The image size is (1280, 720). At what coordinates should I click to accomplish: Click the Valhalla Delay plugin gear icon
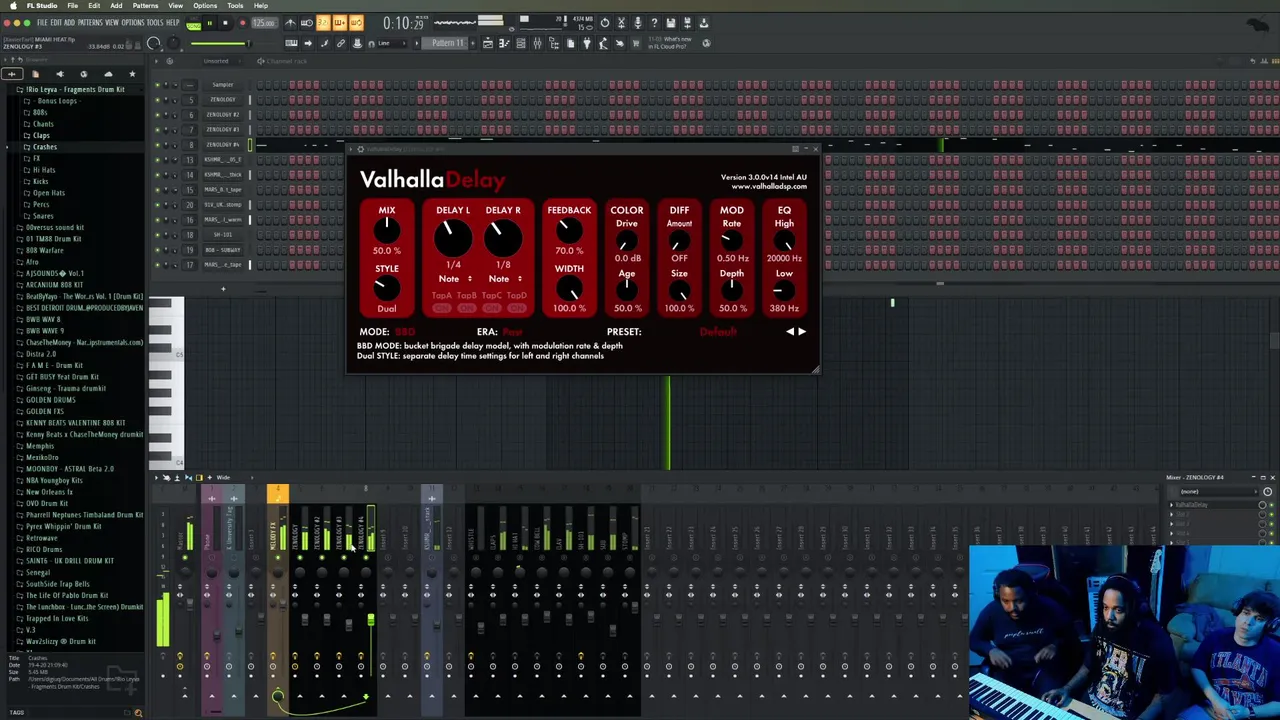point(360,149)
